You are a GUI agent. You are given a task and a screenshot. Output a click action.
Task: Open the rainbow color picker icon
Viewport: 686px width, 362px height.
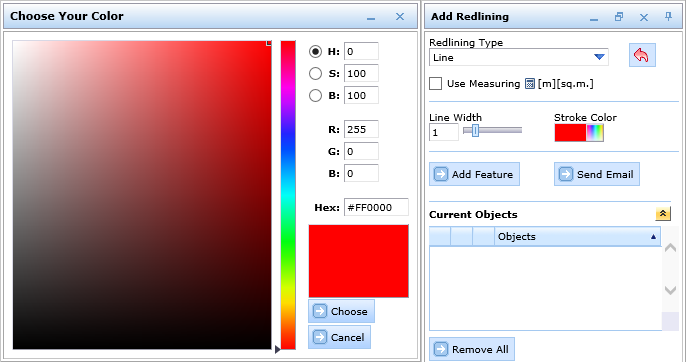tap(595, 133)
